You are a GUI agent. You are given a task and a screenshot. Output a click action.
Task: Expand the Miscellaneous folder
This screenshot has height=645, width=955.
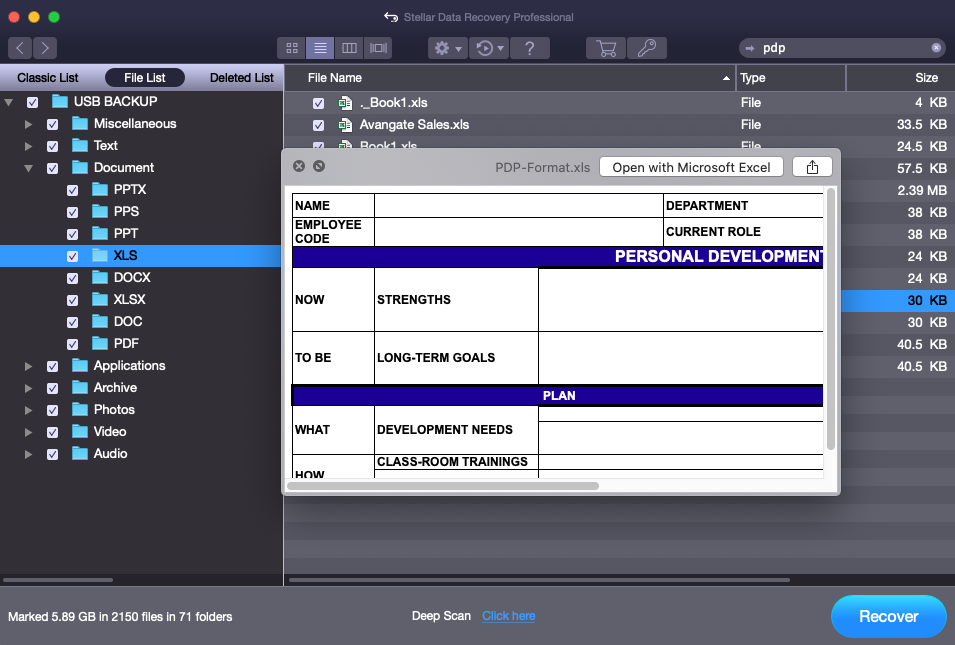pyautogui.click(x=29, y=124)
